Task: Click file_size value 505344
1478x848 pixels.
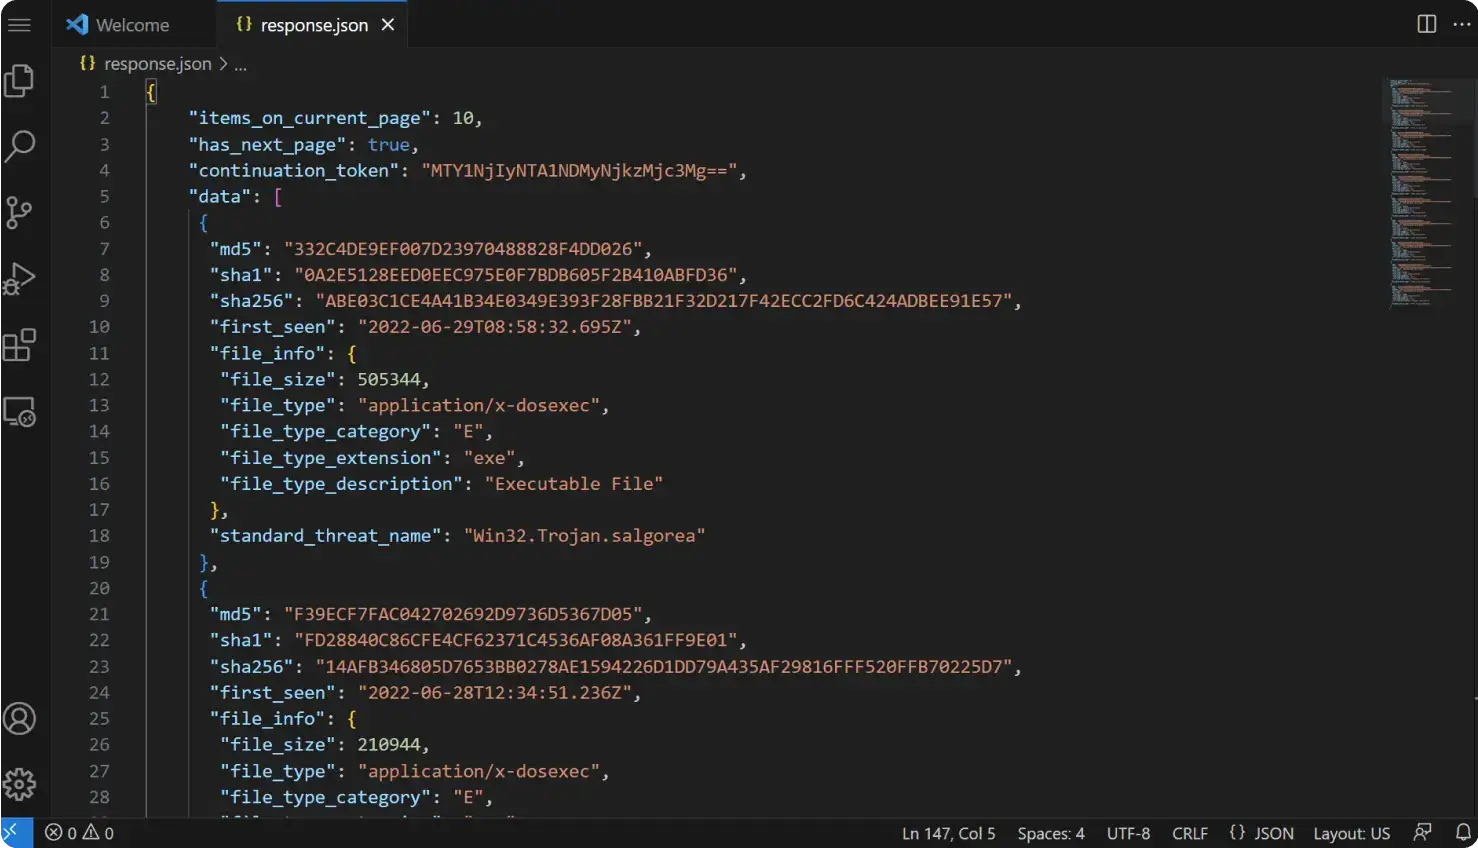Action: point(389,379)
